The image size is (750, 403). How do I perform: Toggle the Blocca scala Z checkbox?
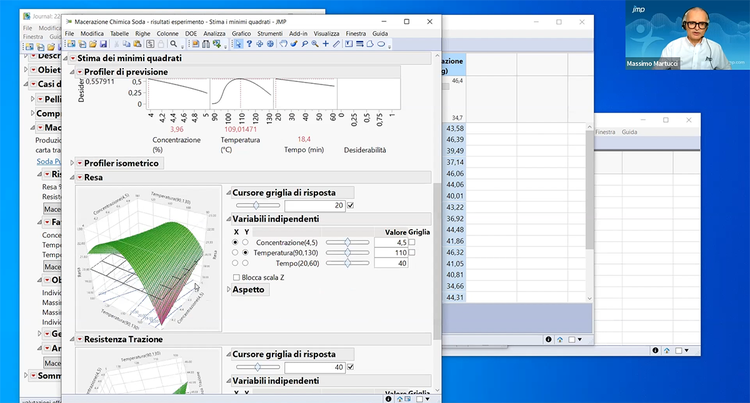[x=236, y=277]
